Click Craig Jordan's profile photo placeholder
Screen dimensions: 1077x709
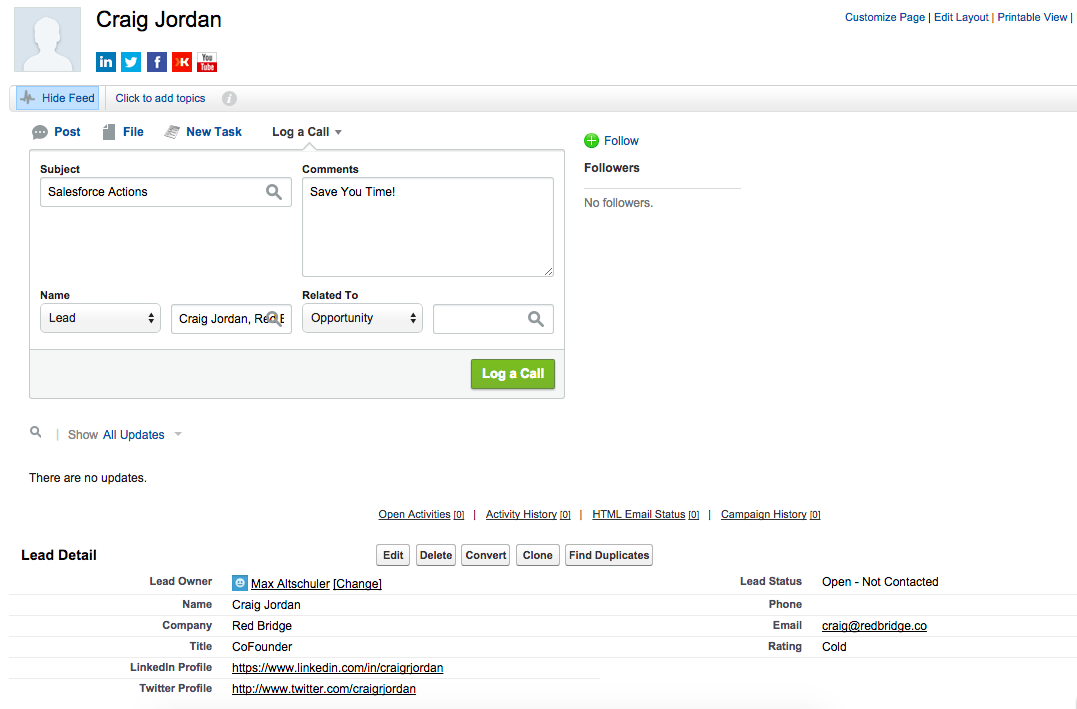click(47, 39)
